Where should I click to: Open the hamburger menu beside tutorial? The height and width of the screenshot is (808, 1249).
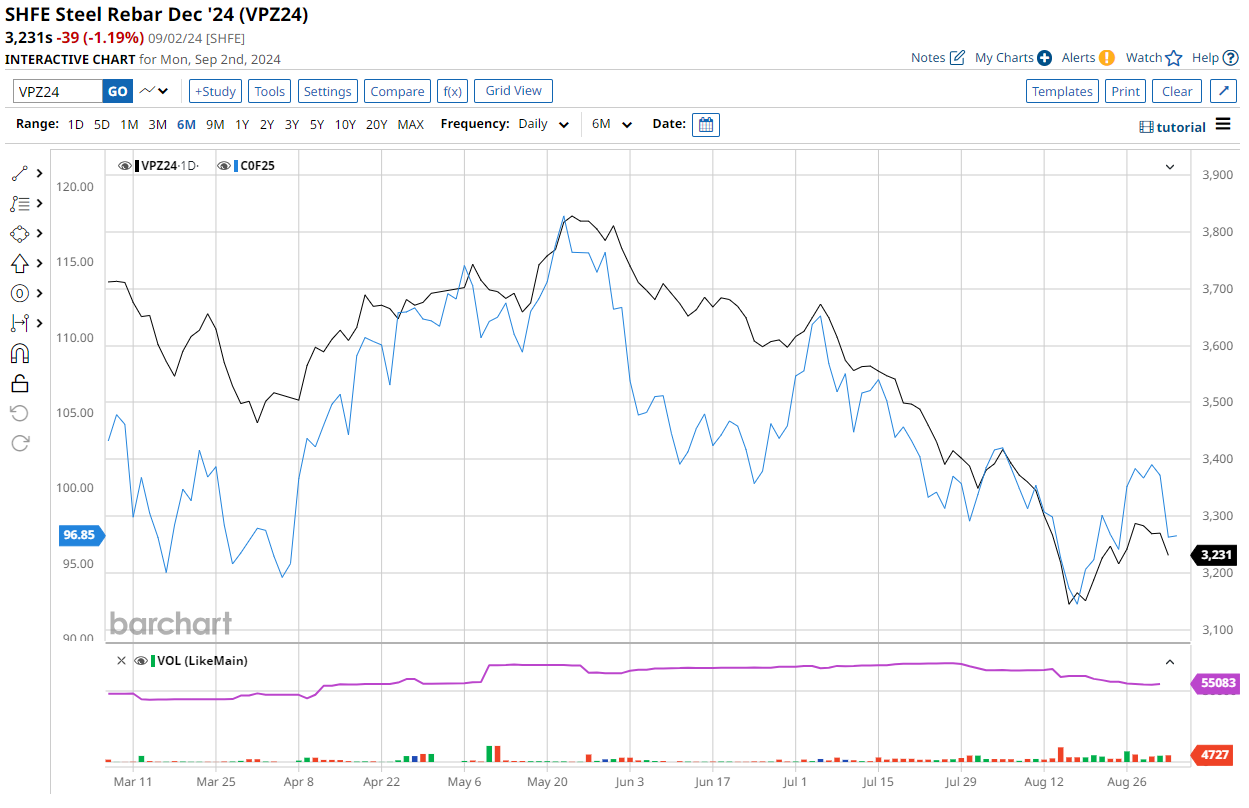[1224, 126]
